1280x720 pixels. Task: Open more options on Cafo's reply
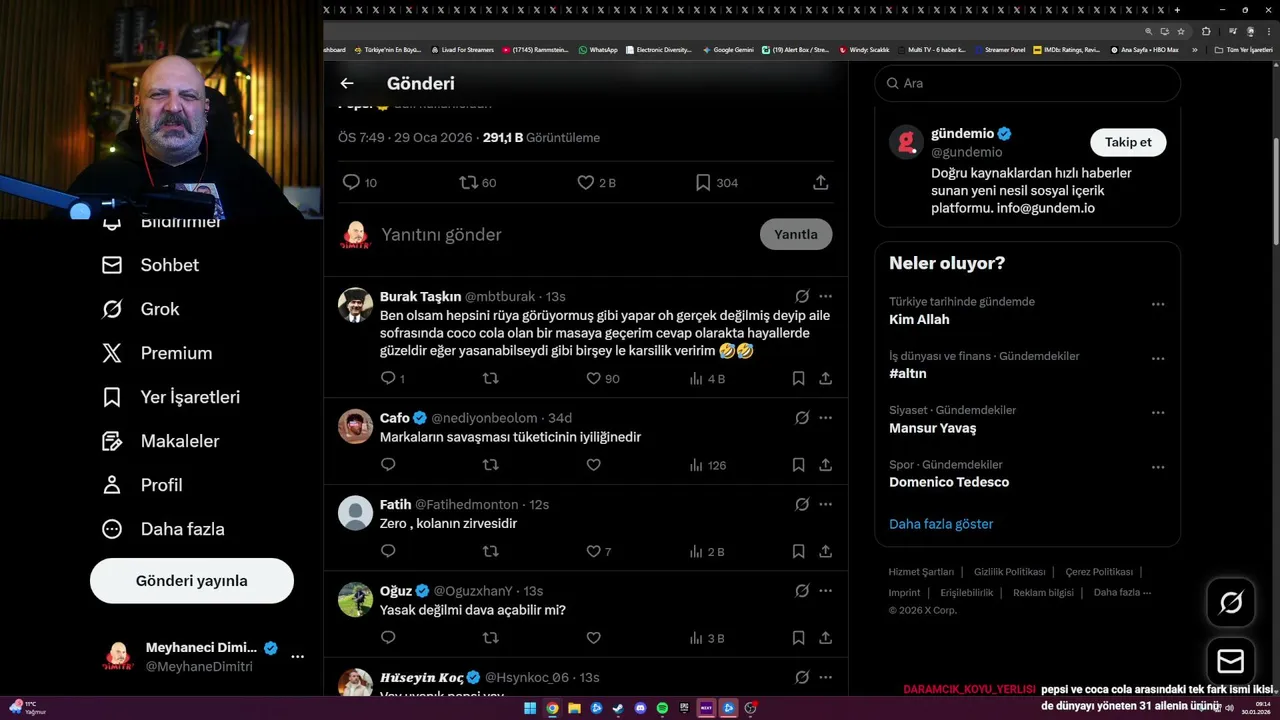tap(825, 418)
